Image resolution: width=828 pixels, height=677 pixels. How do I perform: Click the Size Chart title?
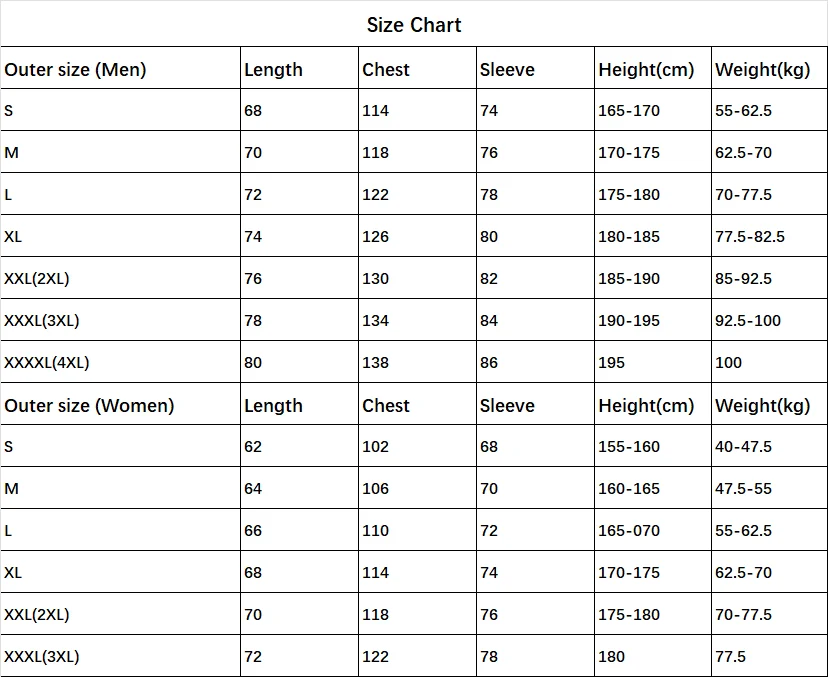[x=413, y=25]
